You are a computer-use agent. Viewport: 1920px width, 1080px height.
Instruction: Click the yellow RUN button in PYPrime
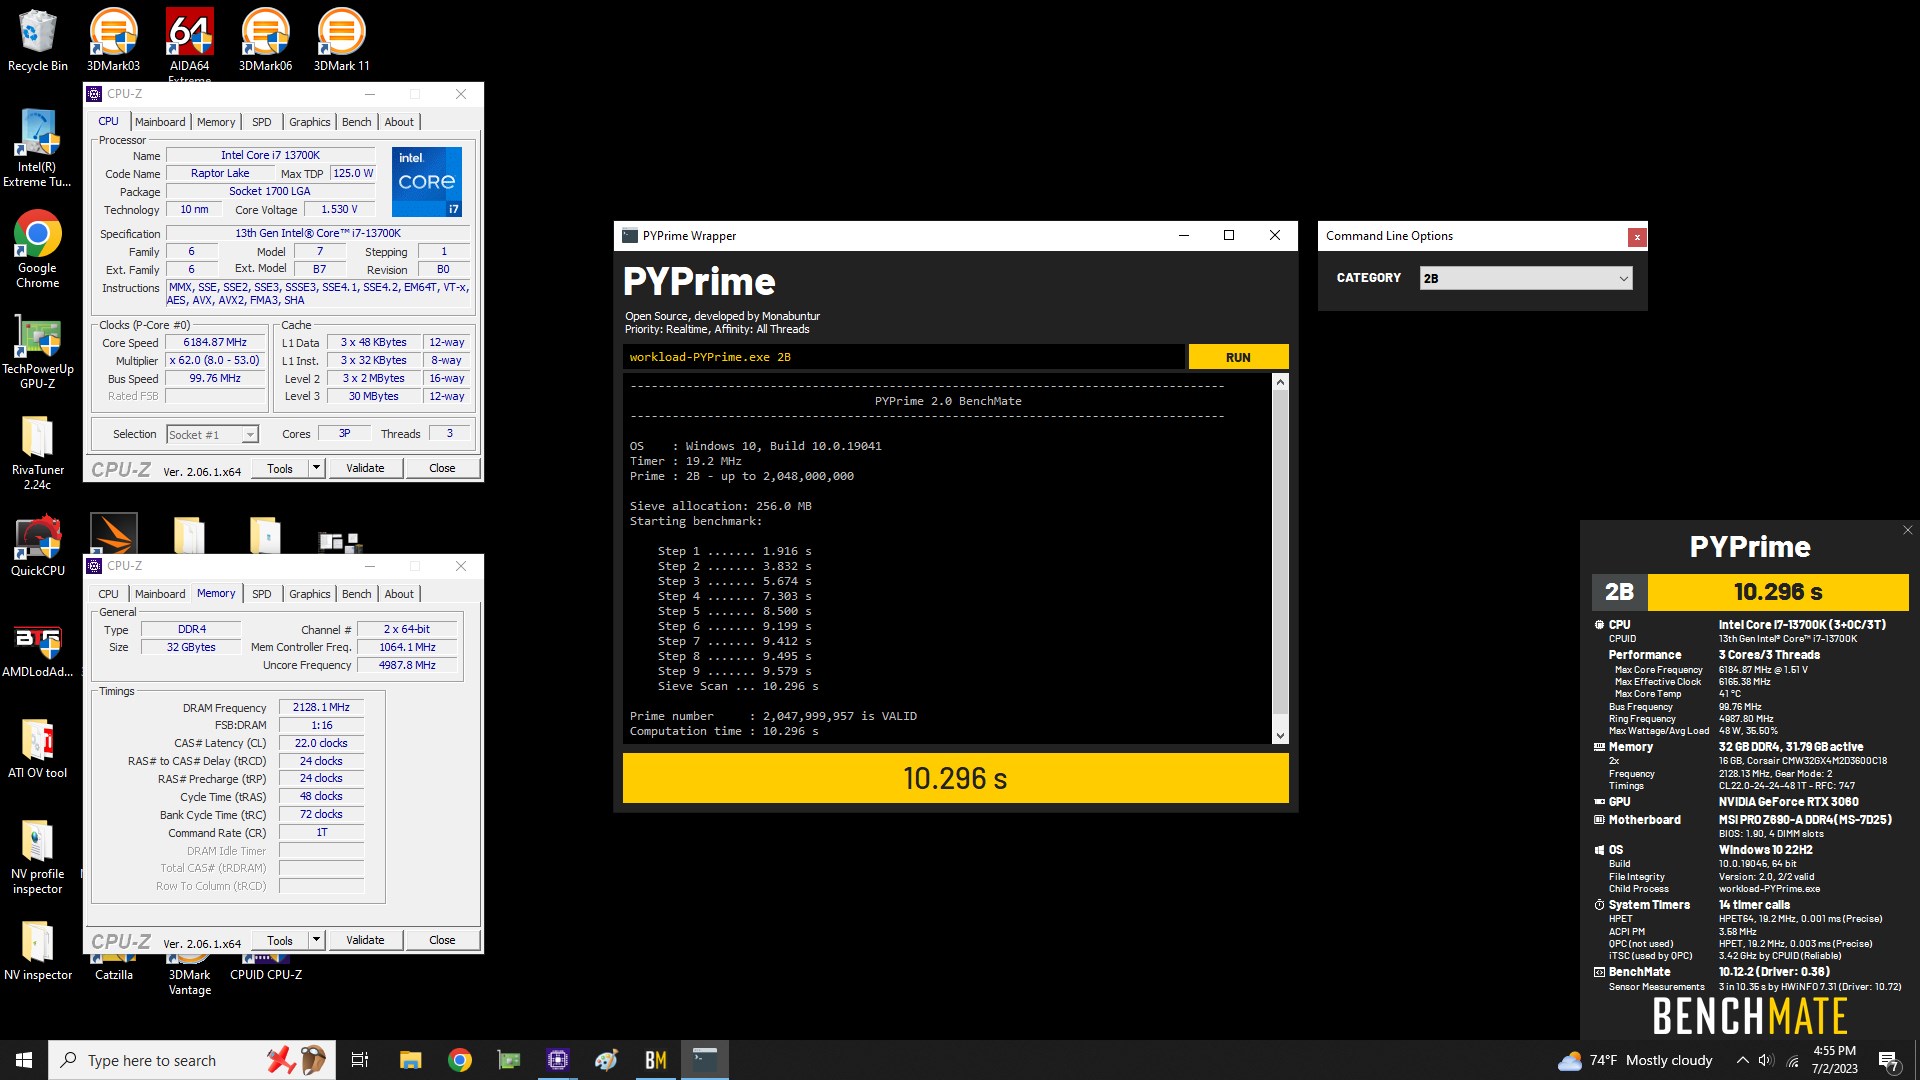pos(1238,357)
